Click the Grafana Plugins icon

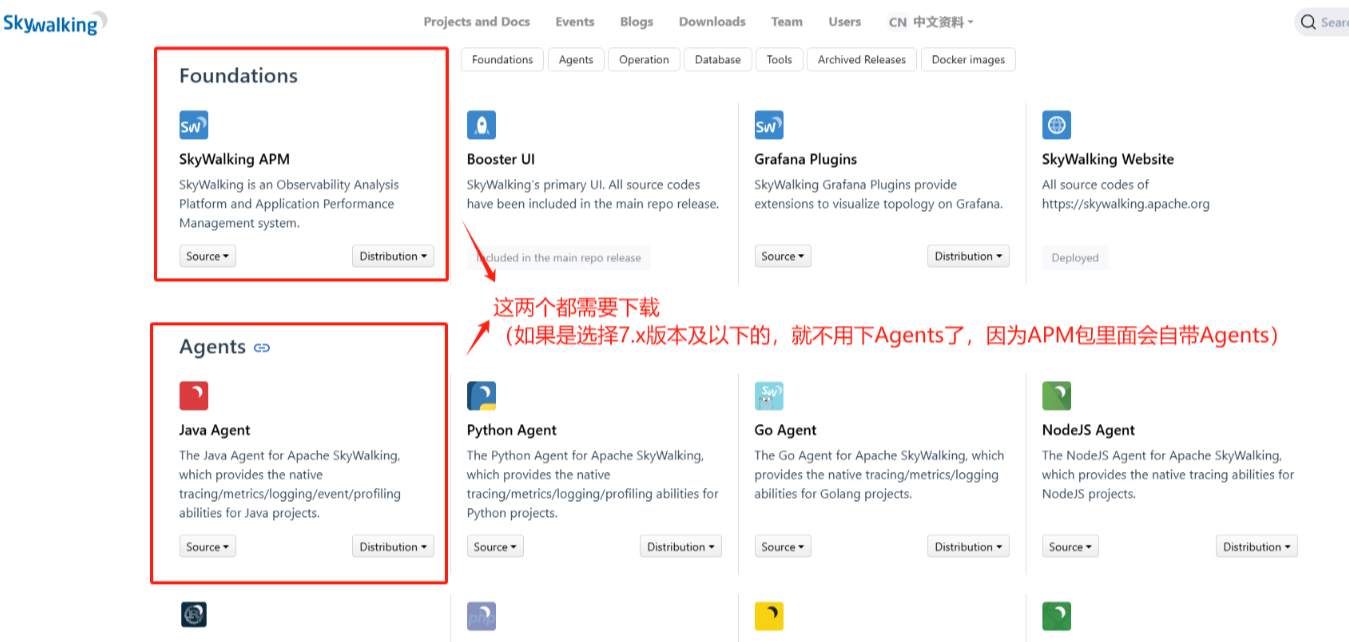(769, 125)
